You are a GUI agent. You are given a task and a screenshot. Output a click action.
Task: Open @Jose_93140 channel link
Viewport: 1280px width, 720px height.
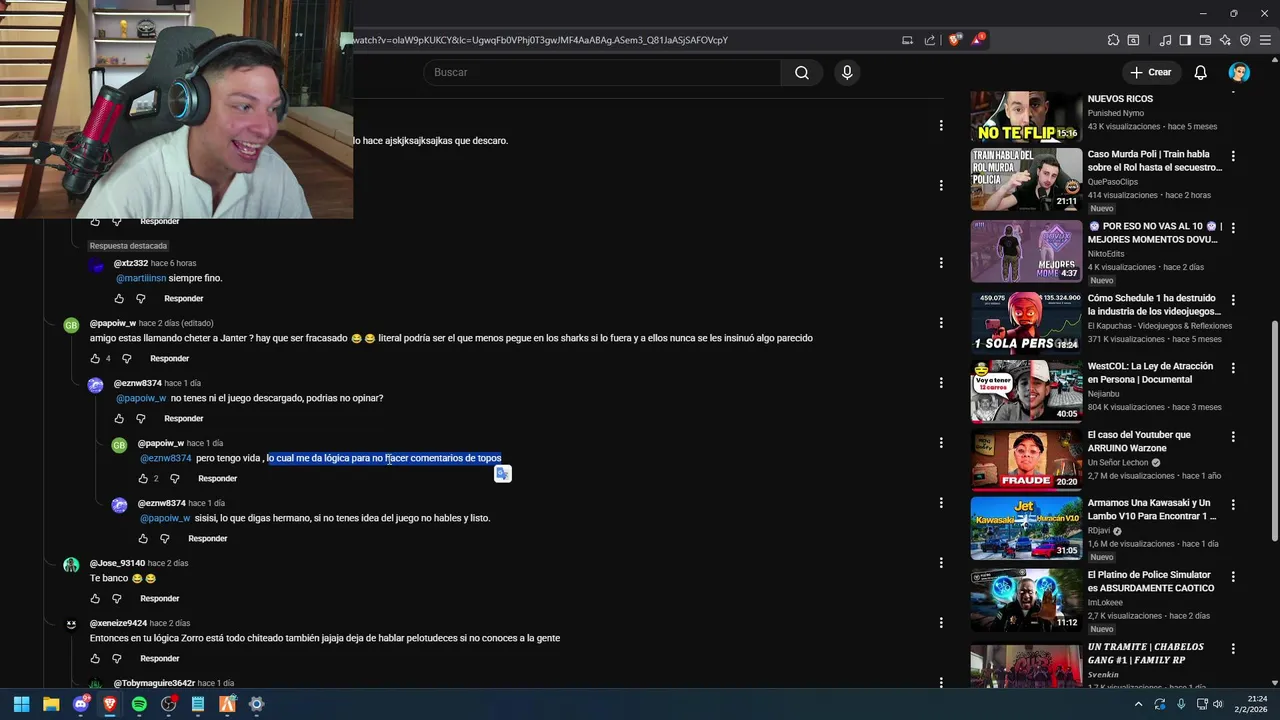coord(117,563)
